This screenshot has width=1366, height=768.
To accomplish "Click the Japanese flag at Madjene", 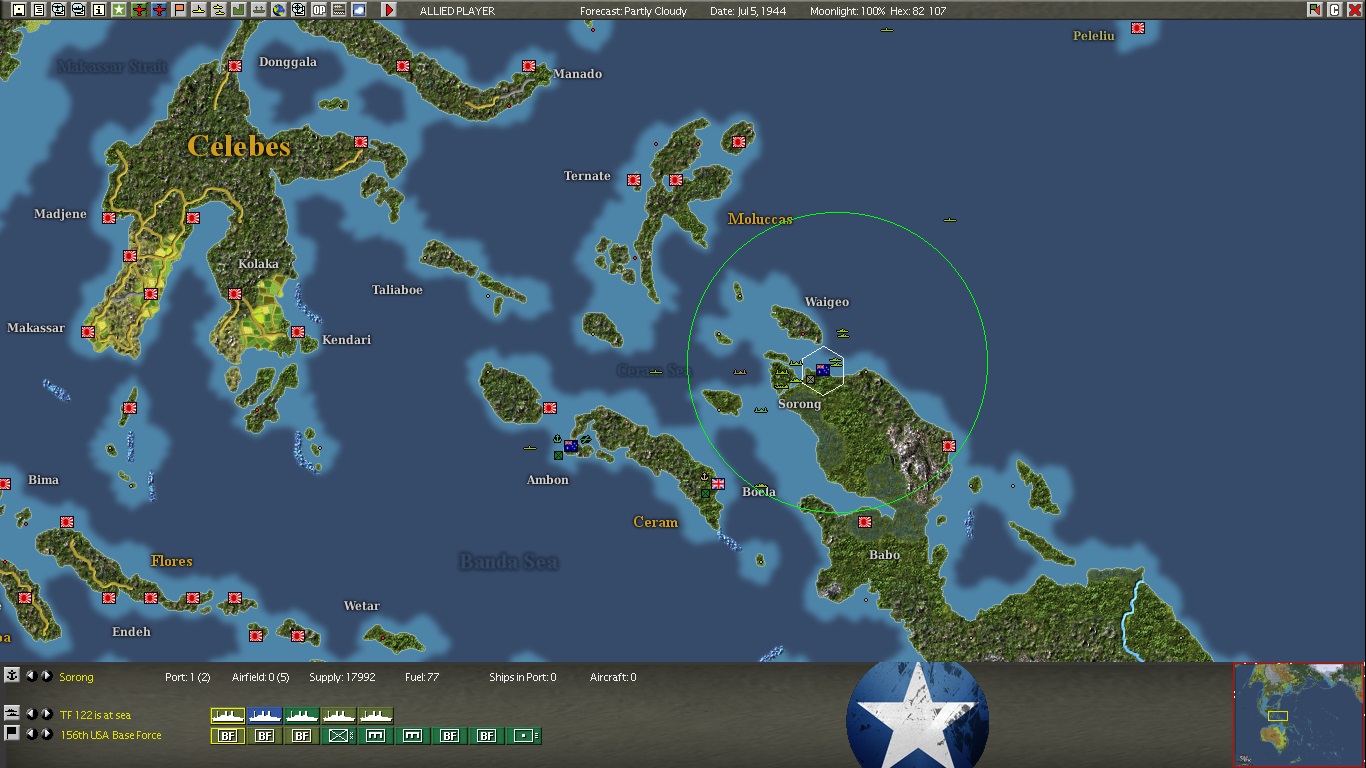I will [109, 218].
